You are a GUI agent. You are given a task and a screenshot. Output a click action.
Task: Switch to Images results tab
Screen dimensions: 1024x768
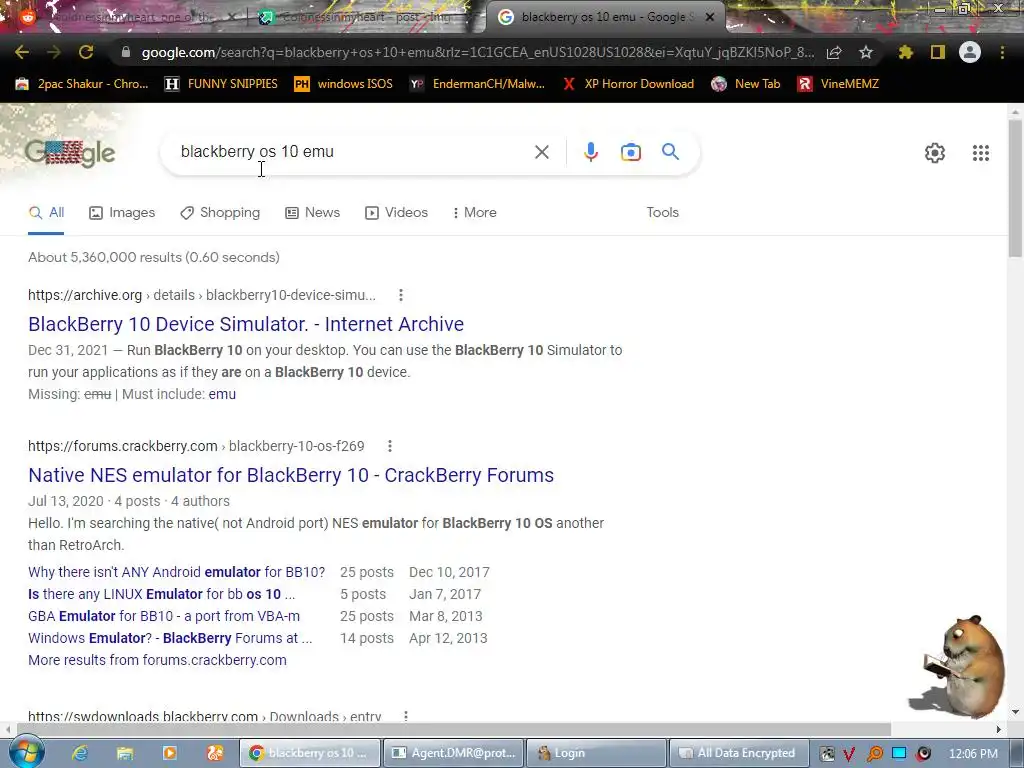pyautogui.click(x=122, y=212)
